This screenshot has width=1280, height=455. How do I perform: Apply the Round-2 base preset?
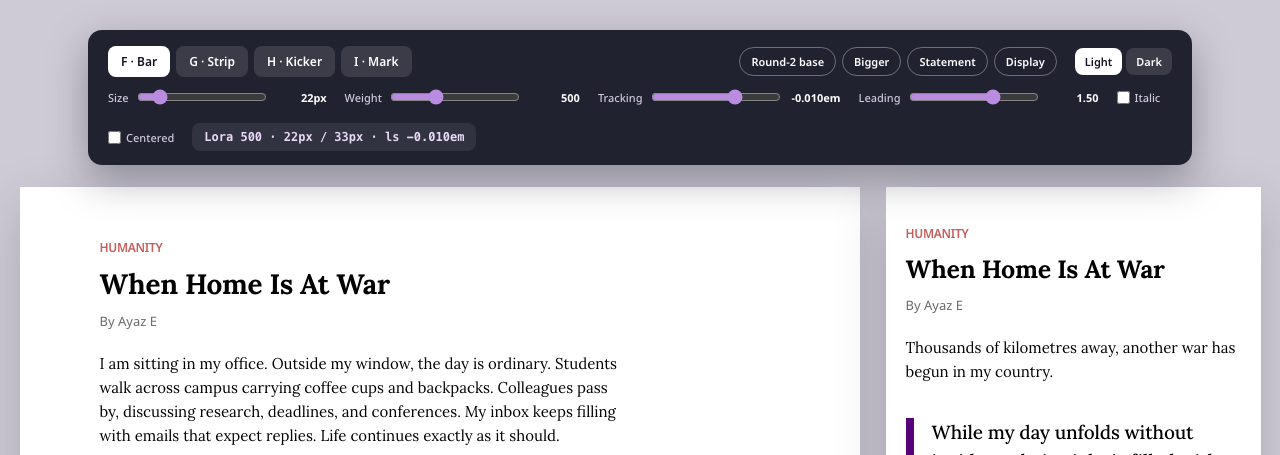[x=788, y=62]
